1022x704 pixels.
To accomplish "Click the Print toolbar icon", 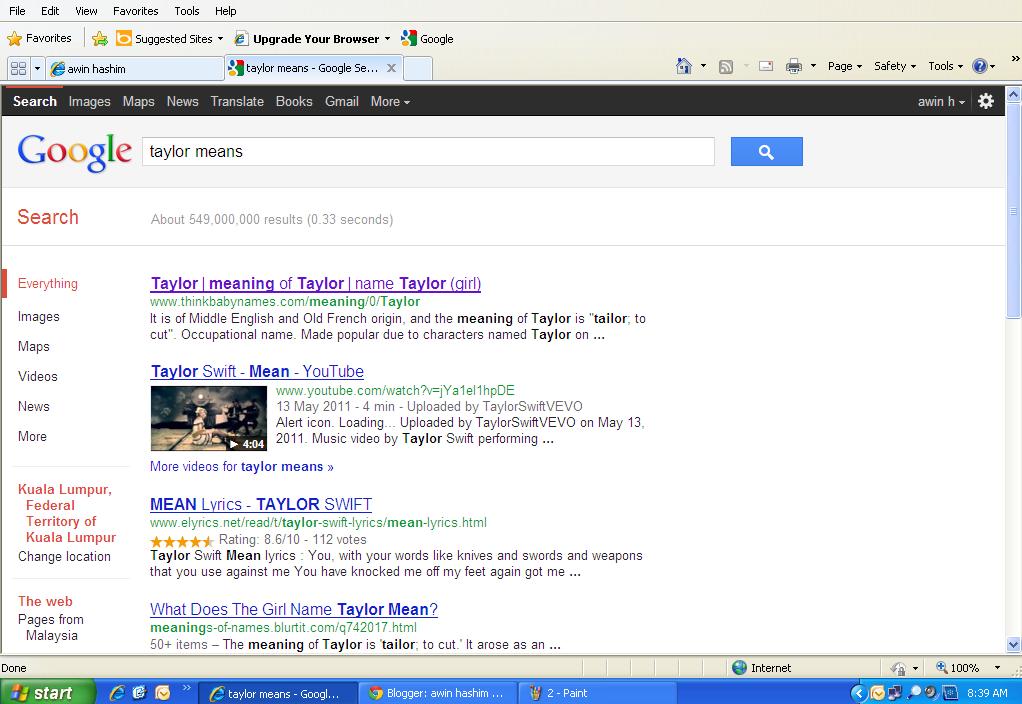I will coord(794,66).
